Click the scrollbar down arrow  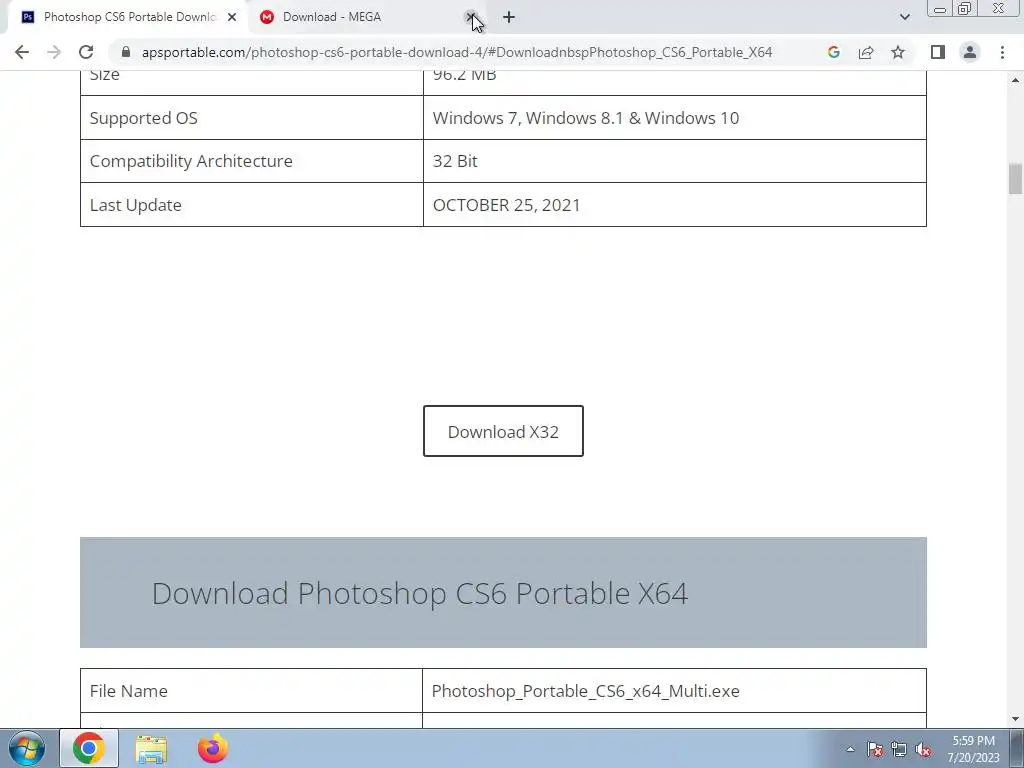tap(1016, 719)
